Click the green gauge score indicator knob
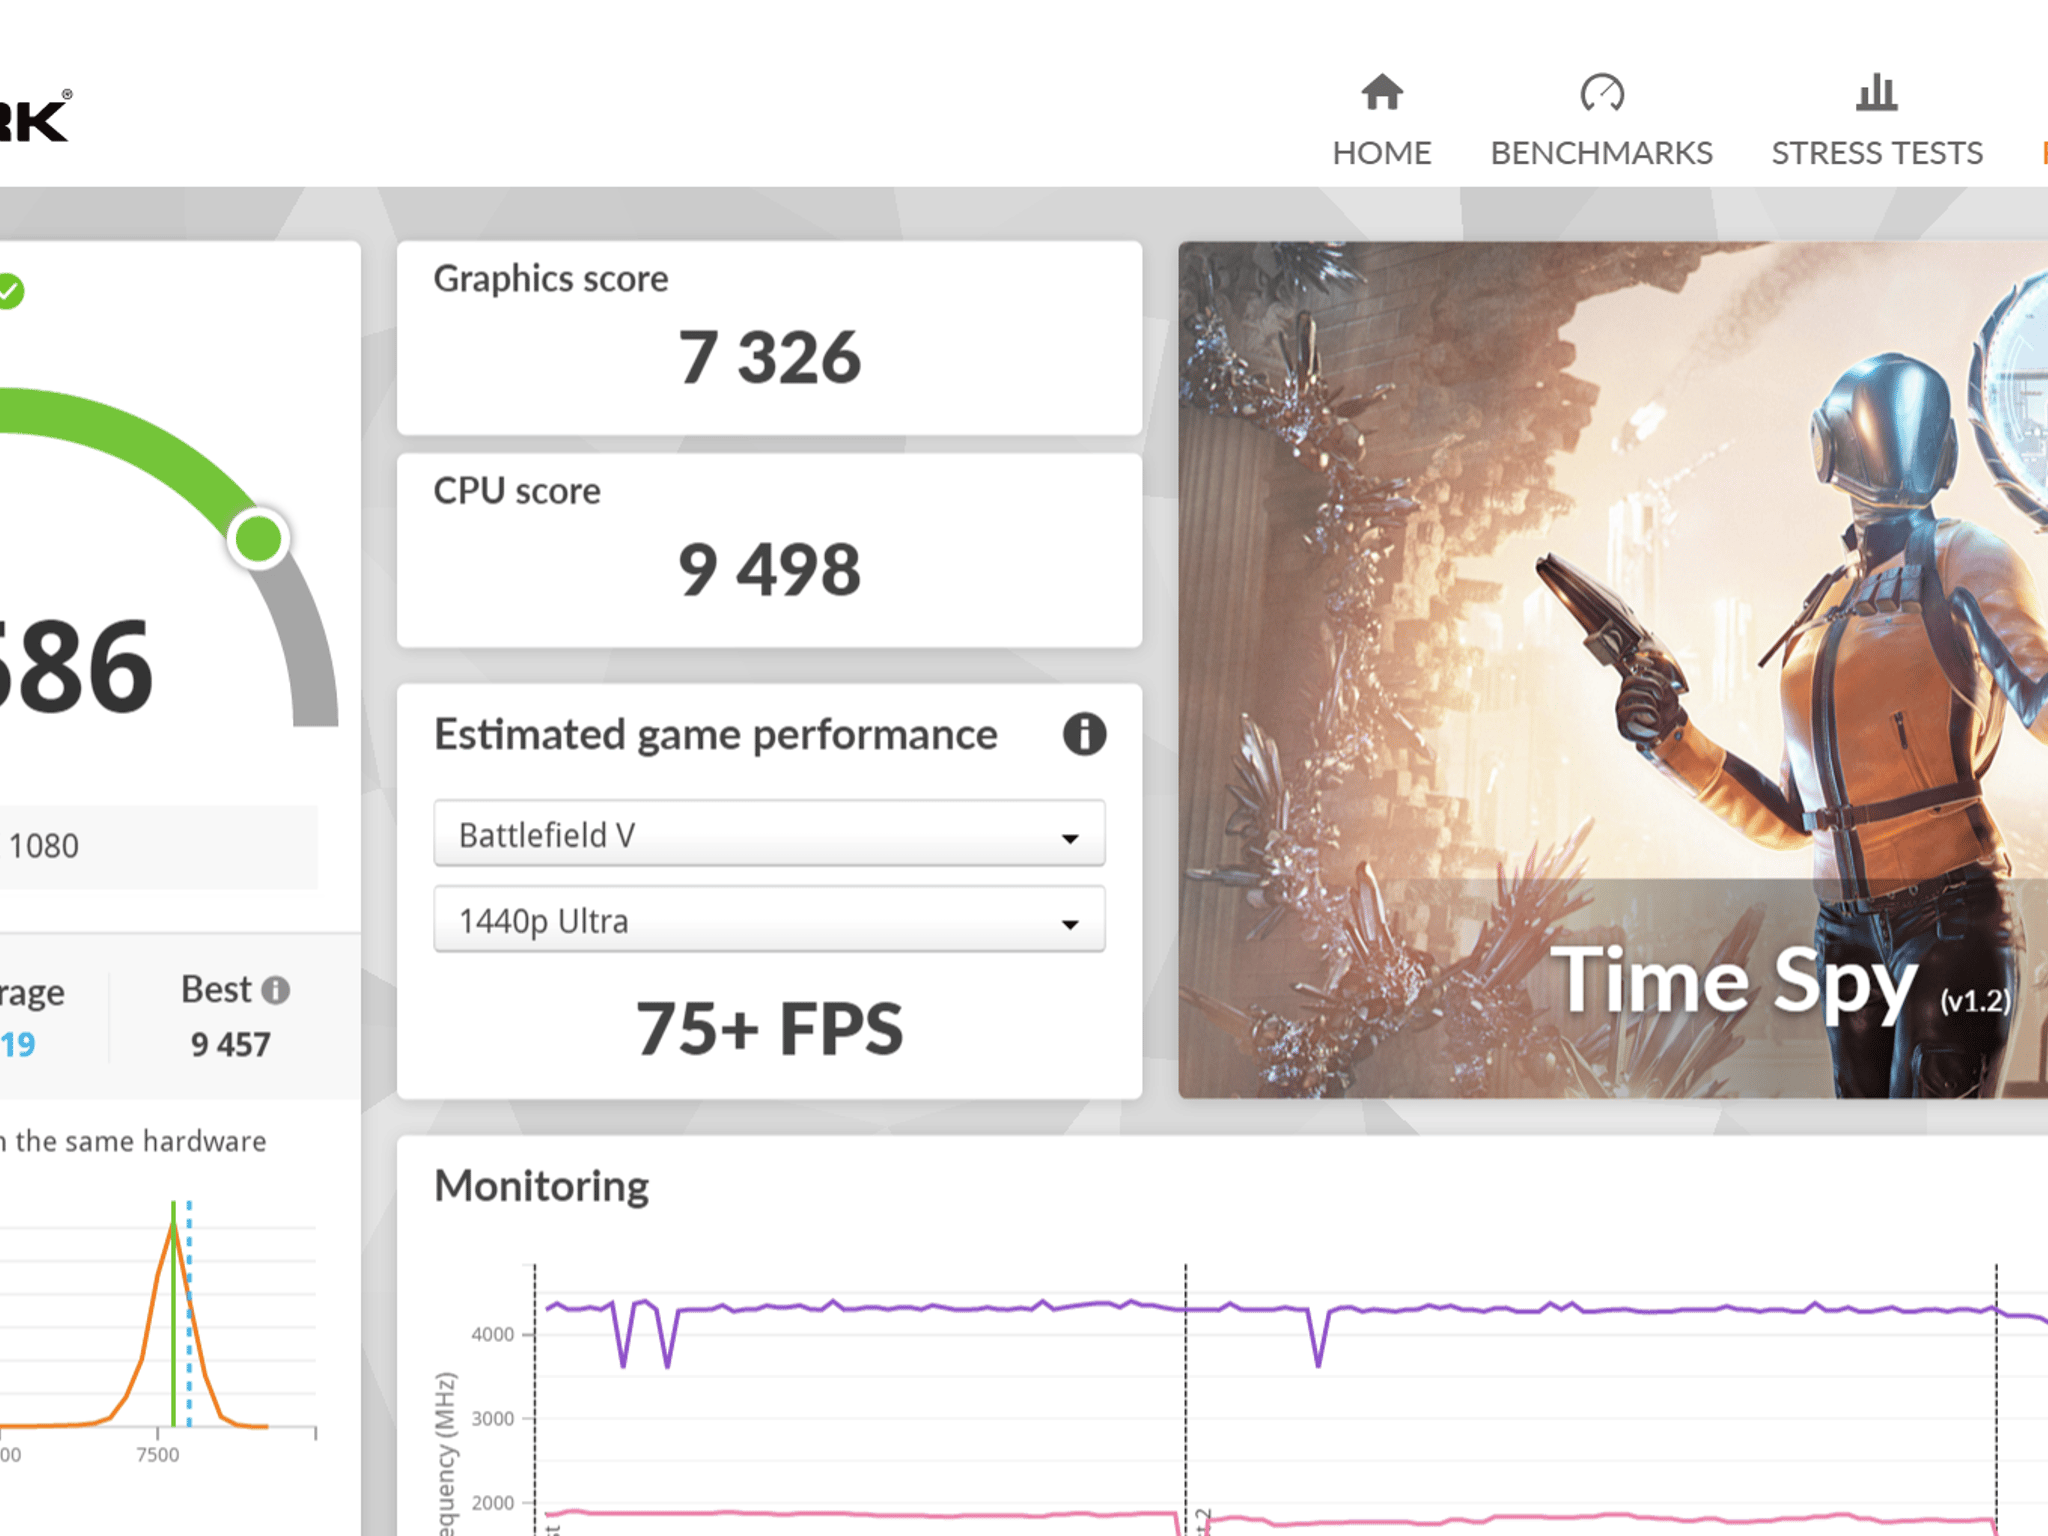Image resolution: width=2048 pixels, height=1536 pixels. 259,539
